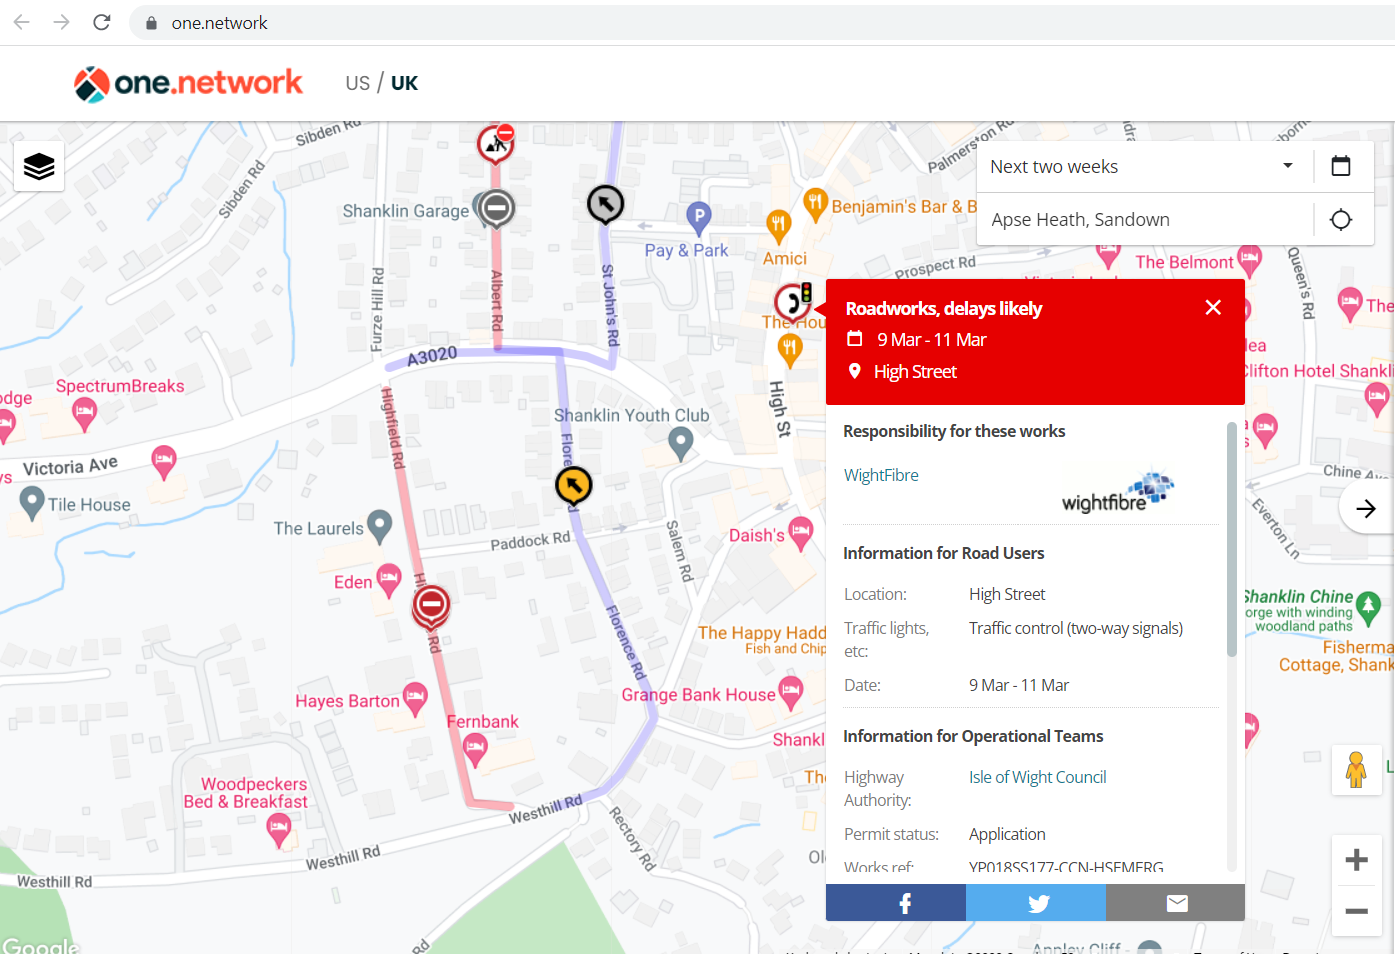Click the info panel scrollbar
This screenshot has height=954, width=1395.
(1232, 540)
